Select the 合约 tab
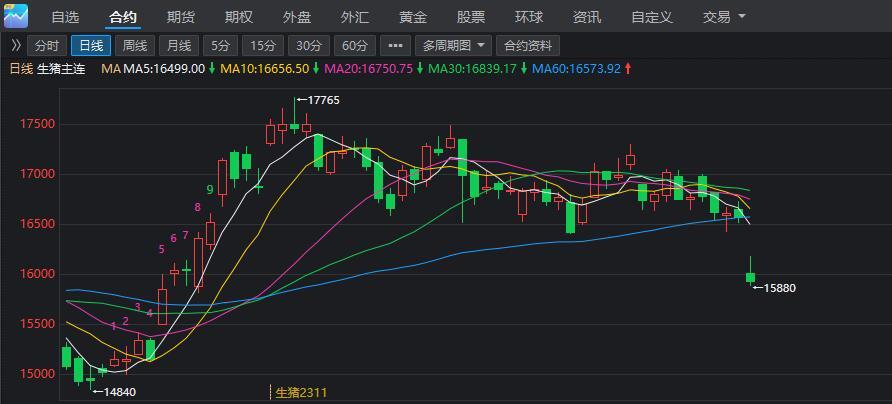The height and width of the screenshot is (404, 892). click(123, 17)
